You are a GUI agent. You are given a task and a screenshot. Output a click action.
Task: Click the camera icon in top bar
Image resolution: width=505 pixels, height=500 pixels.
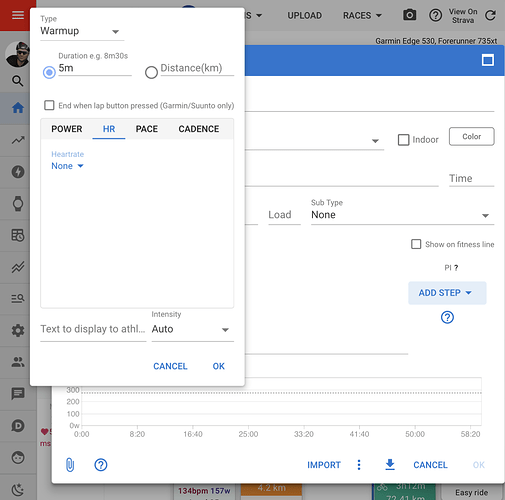tap(409, 15)
